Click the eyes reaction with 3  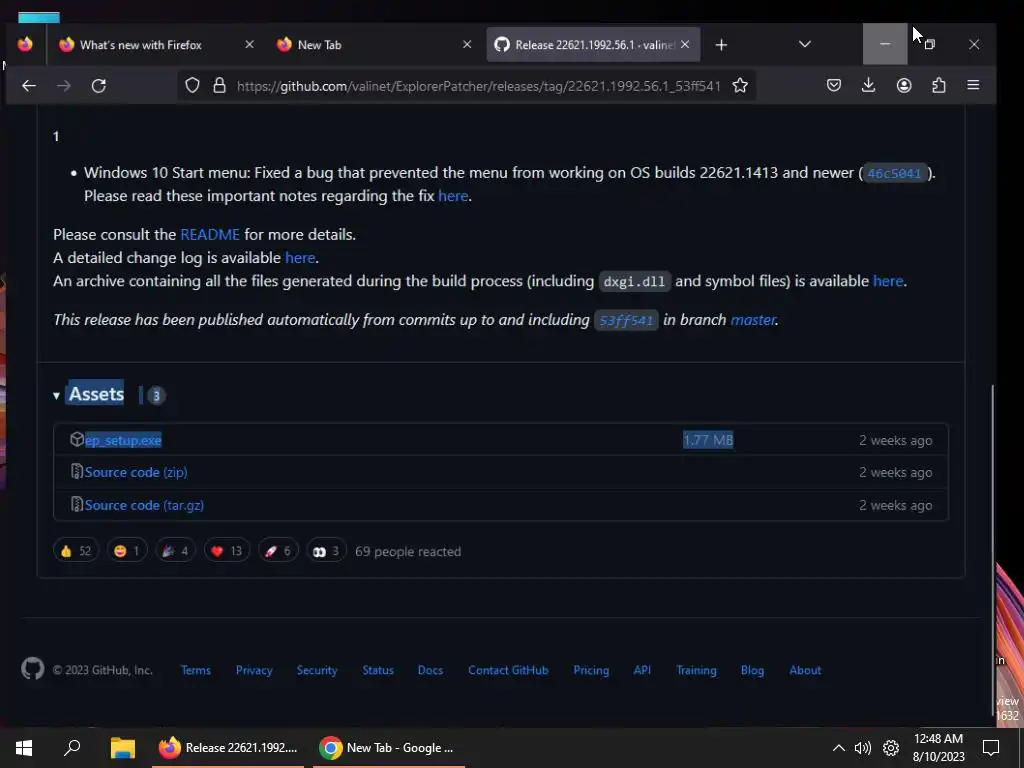pyautogui.click(x=326, y=551)
